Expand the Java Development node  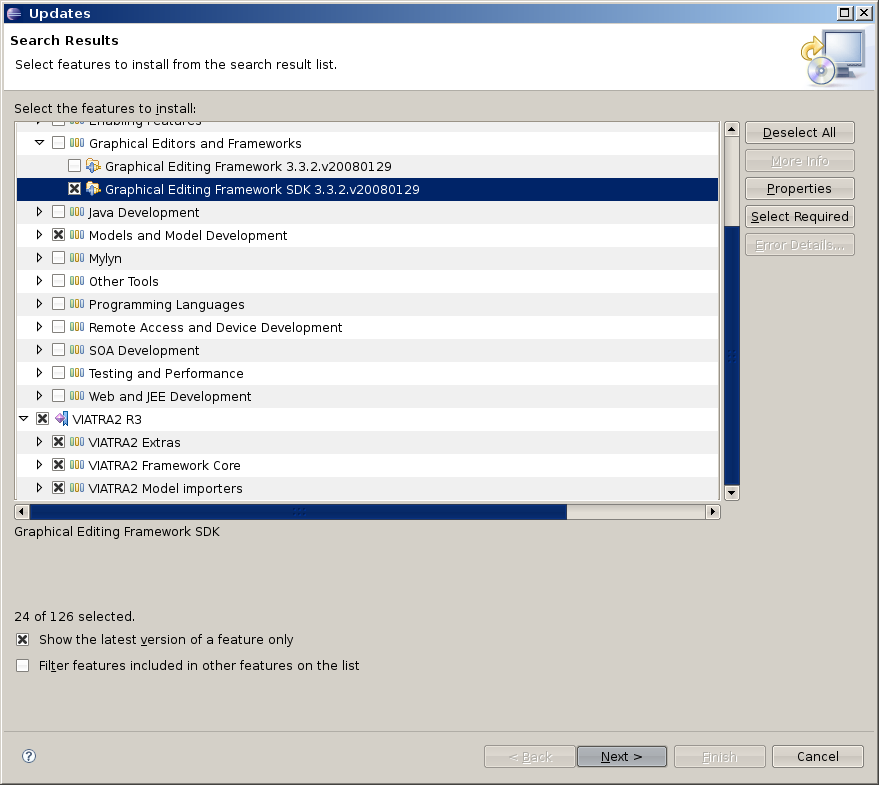[39, 212]
